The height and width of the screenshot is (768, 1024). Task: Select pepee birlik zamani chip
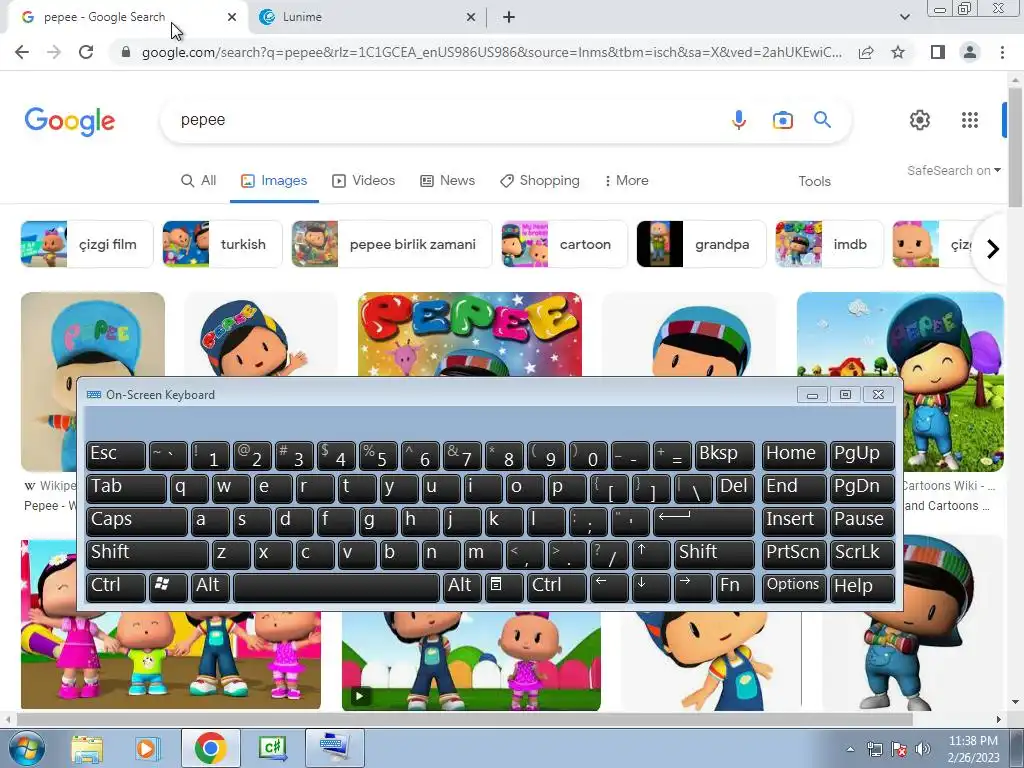pyautogui.click(x=391, y=244)
